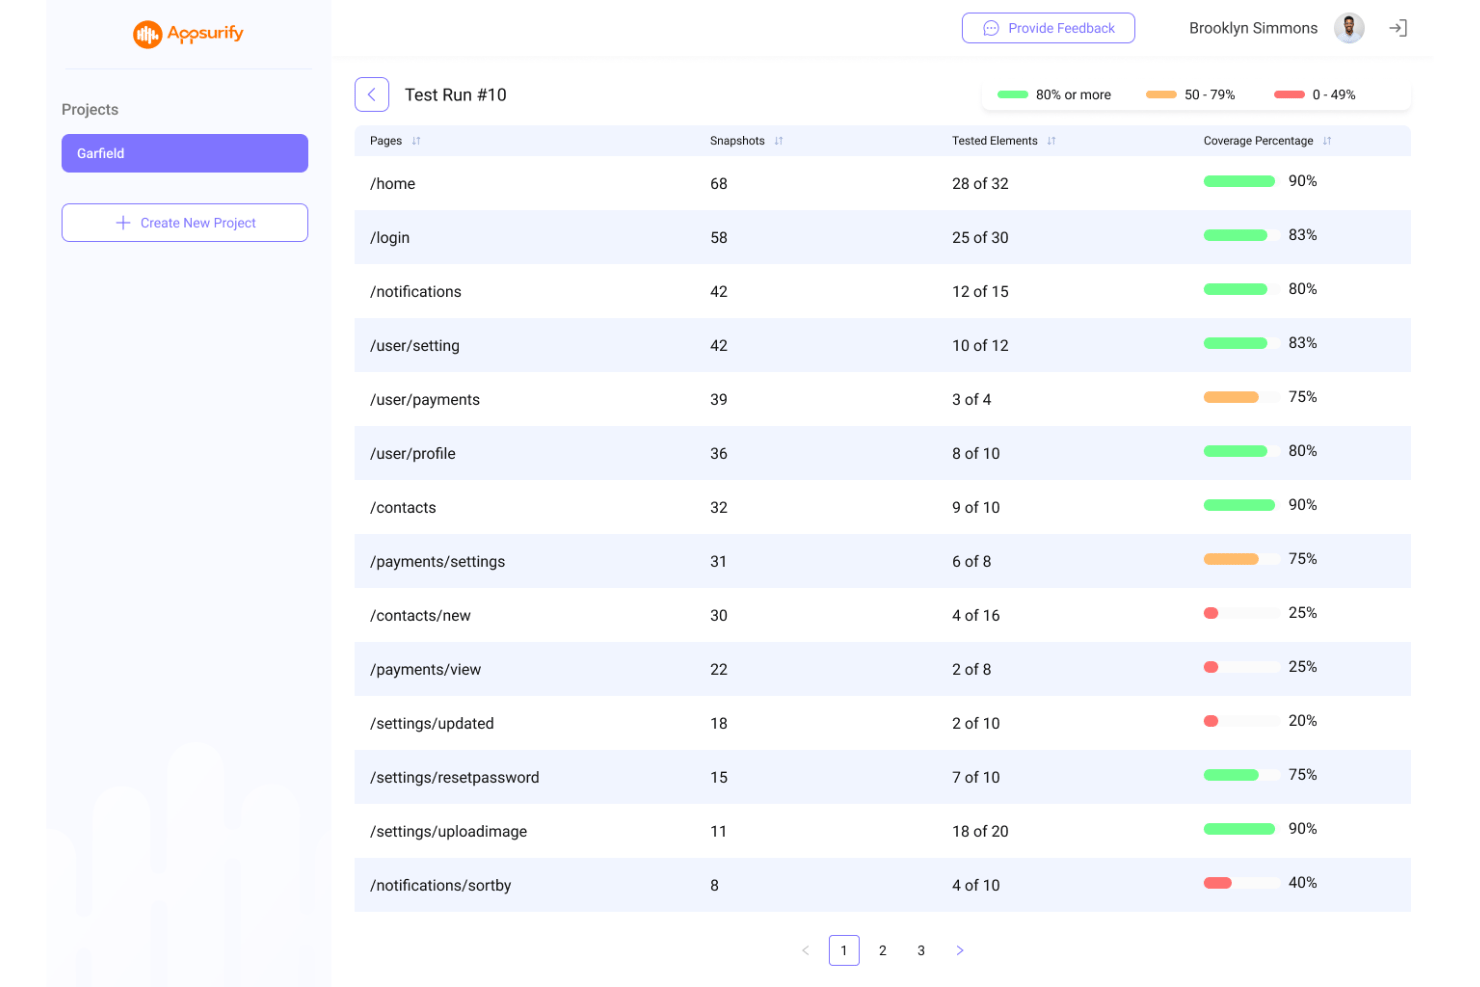Click /settings/updated coverage bar
Viewport: 1480px width, 987px height.
pos(1241,722)
